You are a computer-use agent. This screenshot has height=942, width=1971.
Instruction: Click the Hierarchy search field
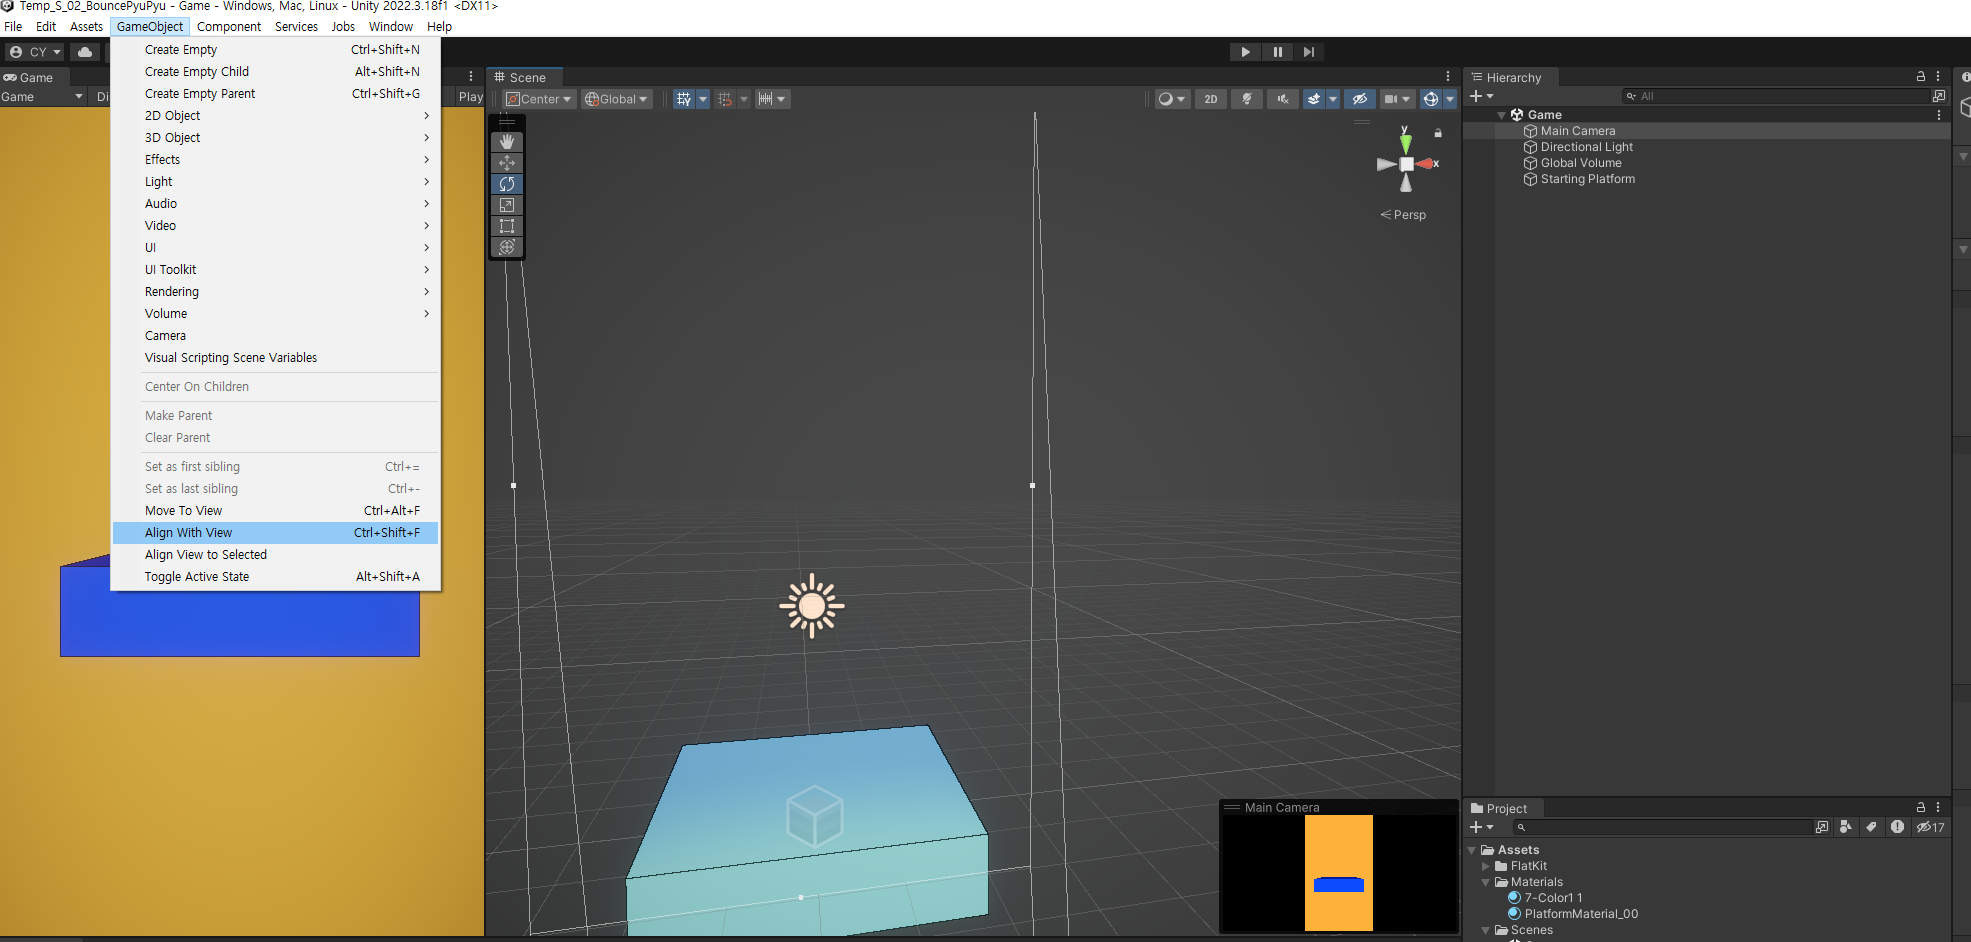(1776, 96)
